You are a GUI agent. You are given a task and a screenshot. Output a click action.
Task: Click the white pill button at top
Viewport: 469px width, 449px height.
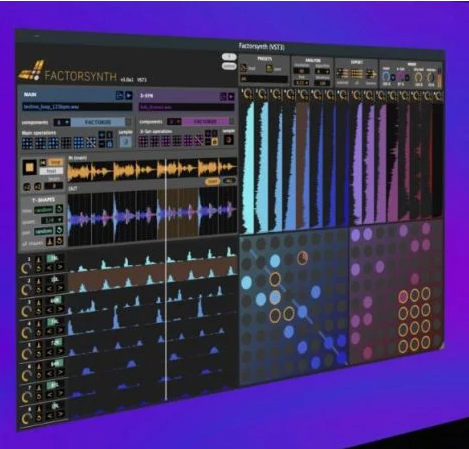click(x=229, y=57)
